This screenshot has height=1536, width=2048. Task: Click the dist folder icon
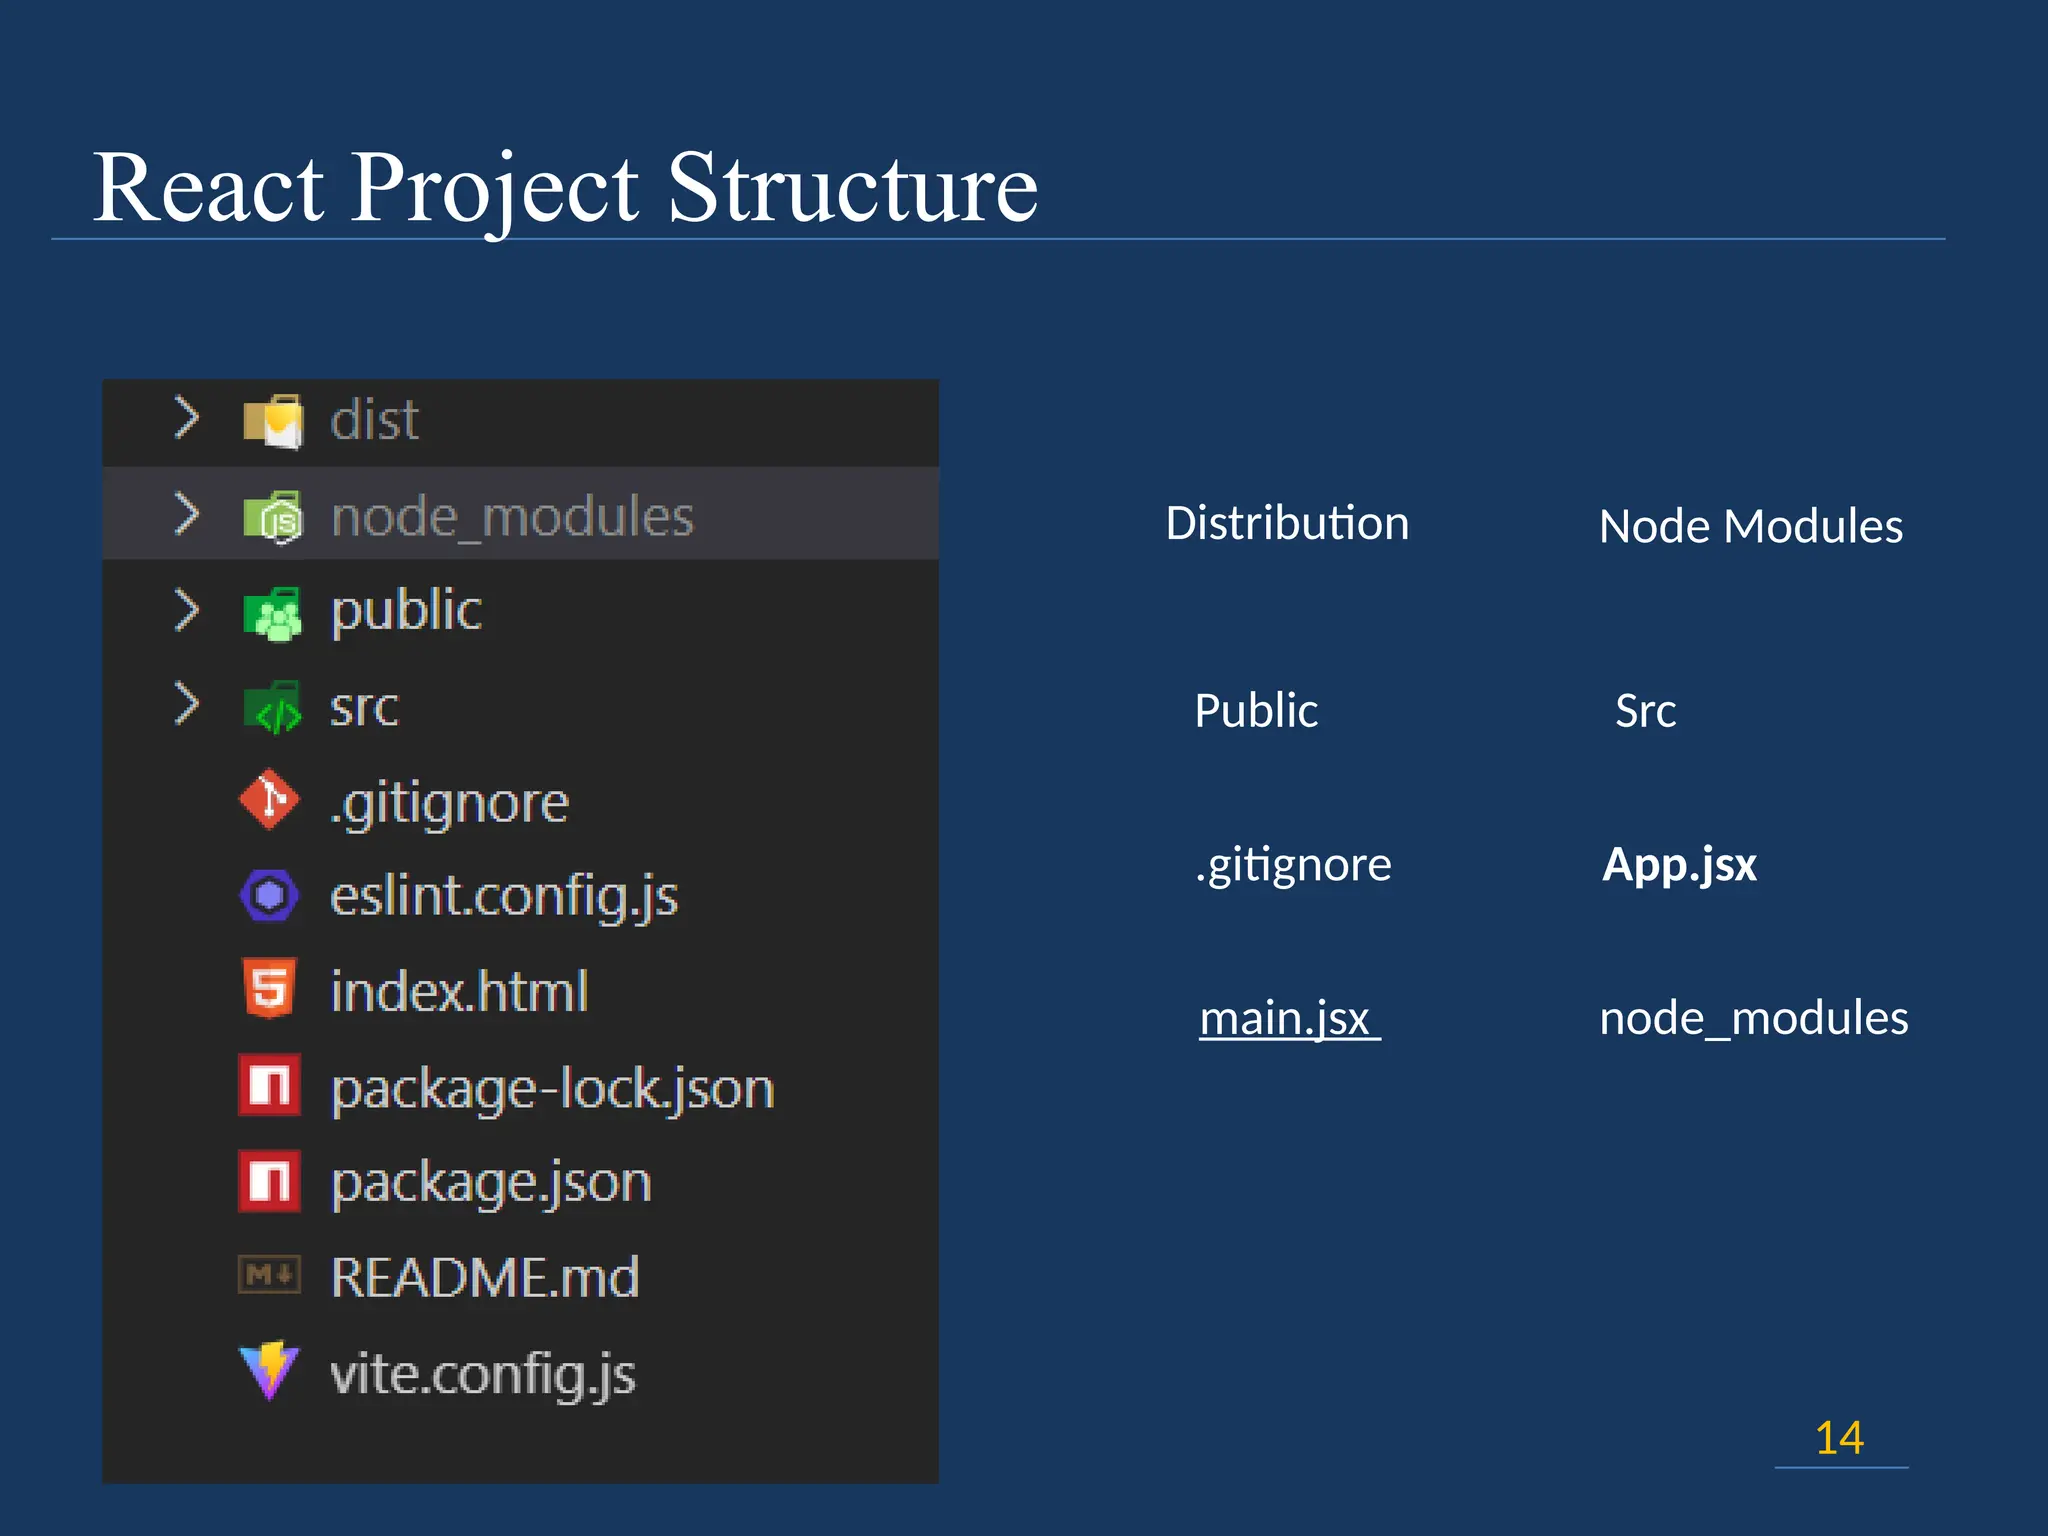(x=273, y=420)
